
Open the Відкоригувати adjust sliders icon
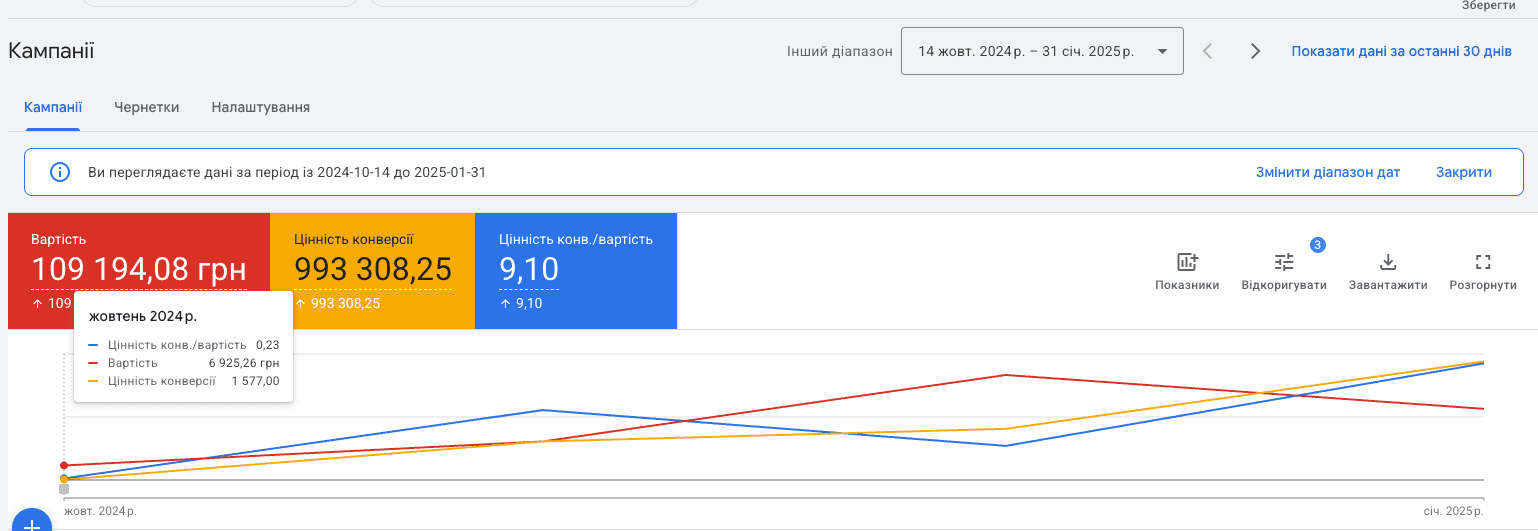coord(1284,262)
